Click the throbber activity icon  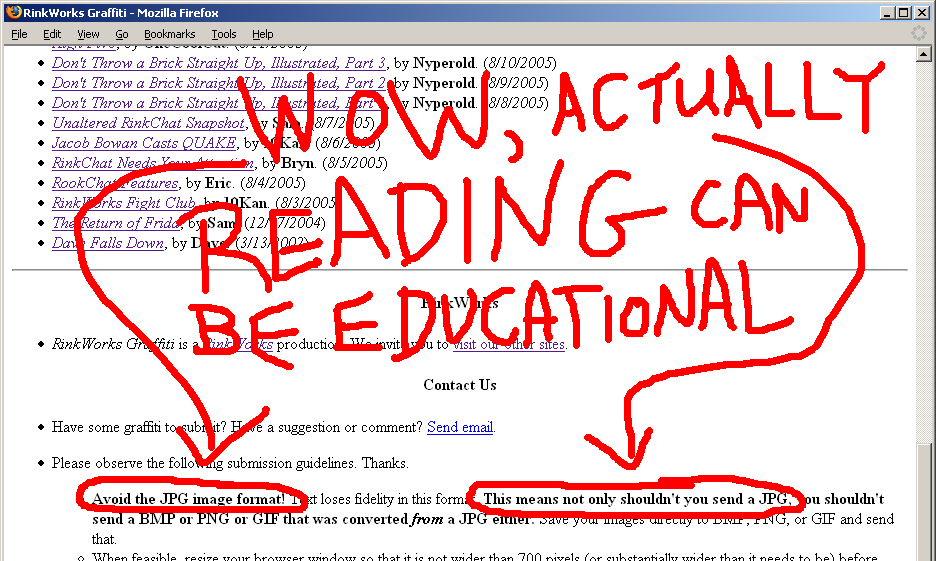[919, 33]
